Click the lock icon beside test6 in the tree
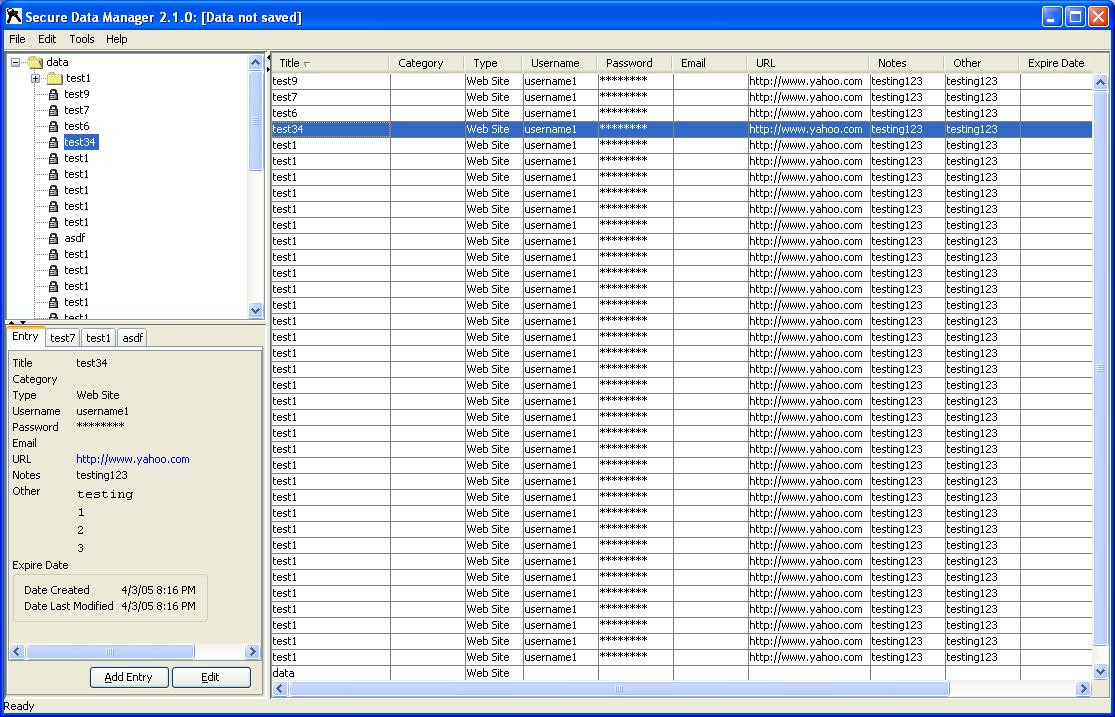 tap(53, 126)
